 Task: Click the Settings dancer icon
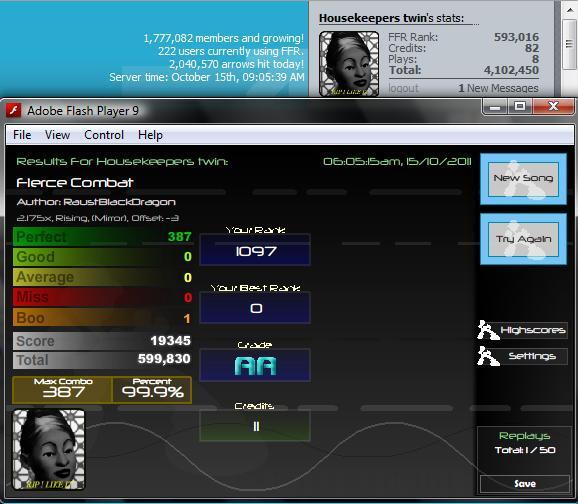tap(488, 356)
